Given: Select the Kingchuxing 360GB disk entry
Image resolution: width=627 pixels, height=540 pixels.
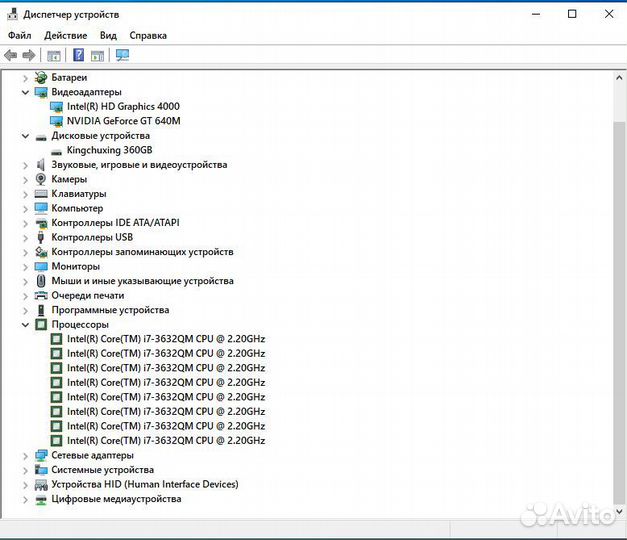Looking at the screenshot, I should (x=110, y=150).
